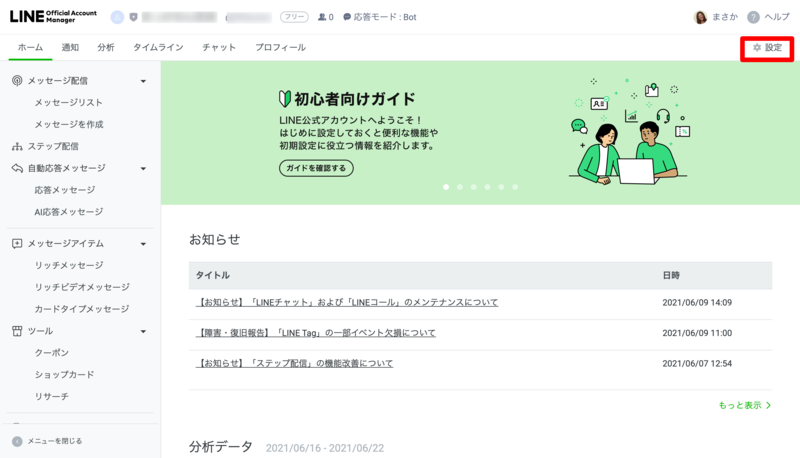Viewport: 800px width, 458px height.
Task: Click the account avatar icon in header
Action: [x=117, y=17]
